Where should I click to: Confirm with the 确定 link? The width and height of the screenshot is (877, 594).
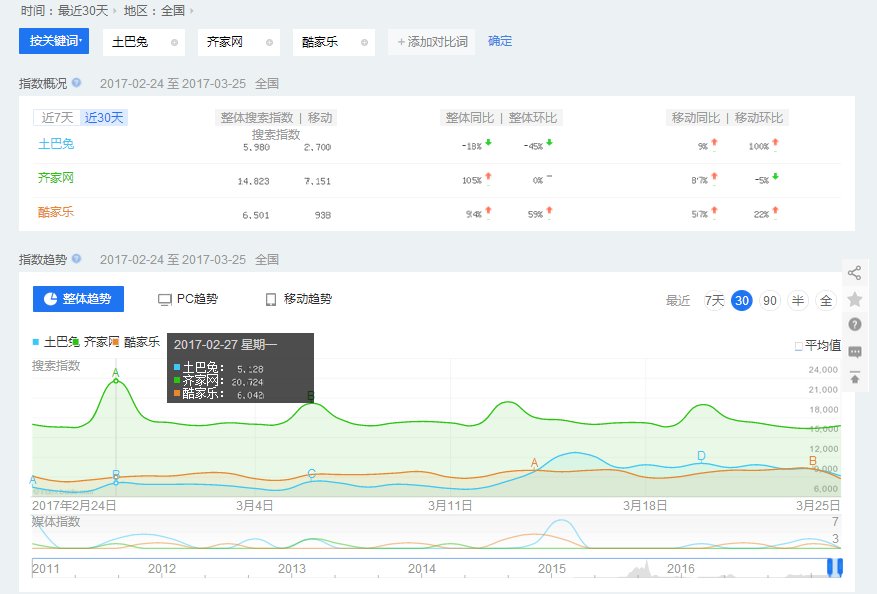point(500,41)
